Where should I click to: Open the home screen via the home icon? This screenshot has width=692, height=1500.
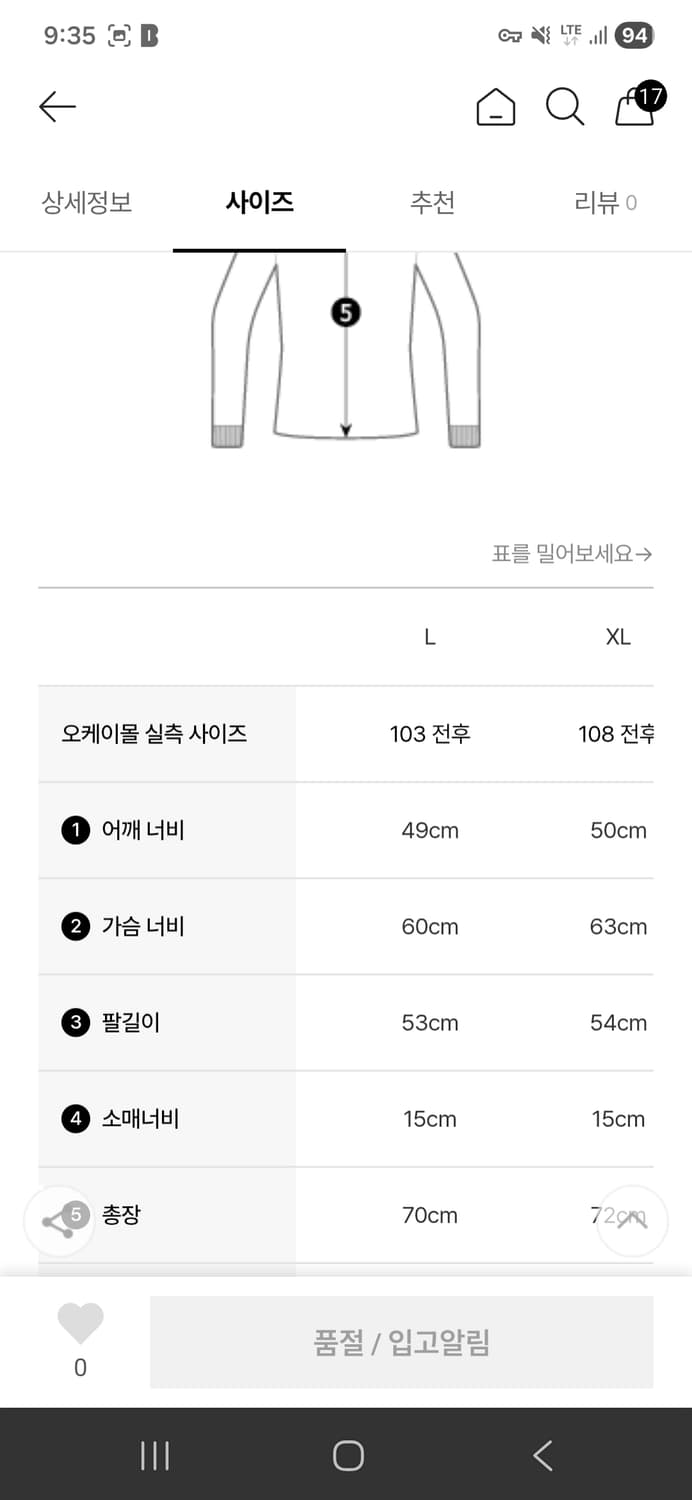tap(496, 107)
